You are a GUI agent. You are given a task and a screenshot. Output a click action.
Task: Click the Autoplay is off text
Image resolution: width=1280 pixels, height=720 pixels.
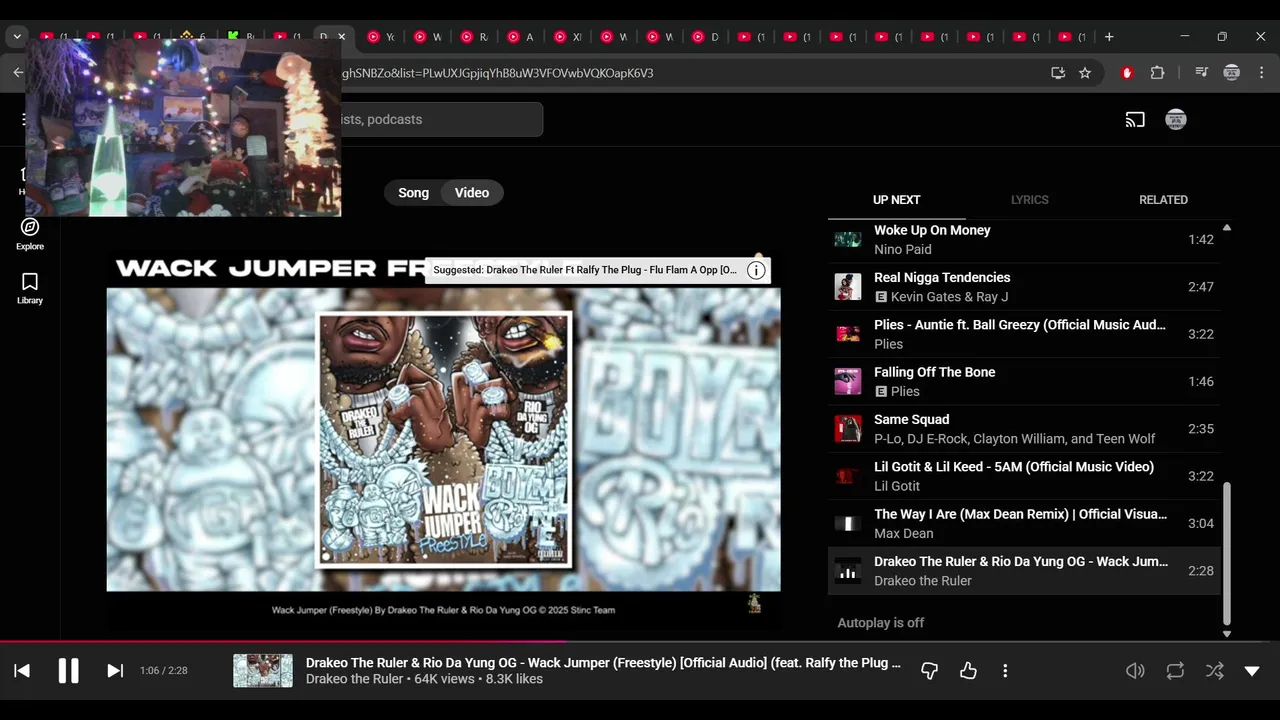880,623
